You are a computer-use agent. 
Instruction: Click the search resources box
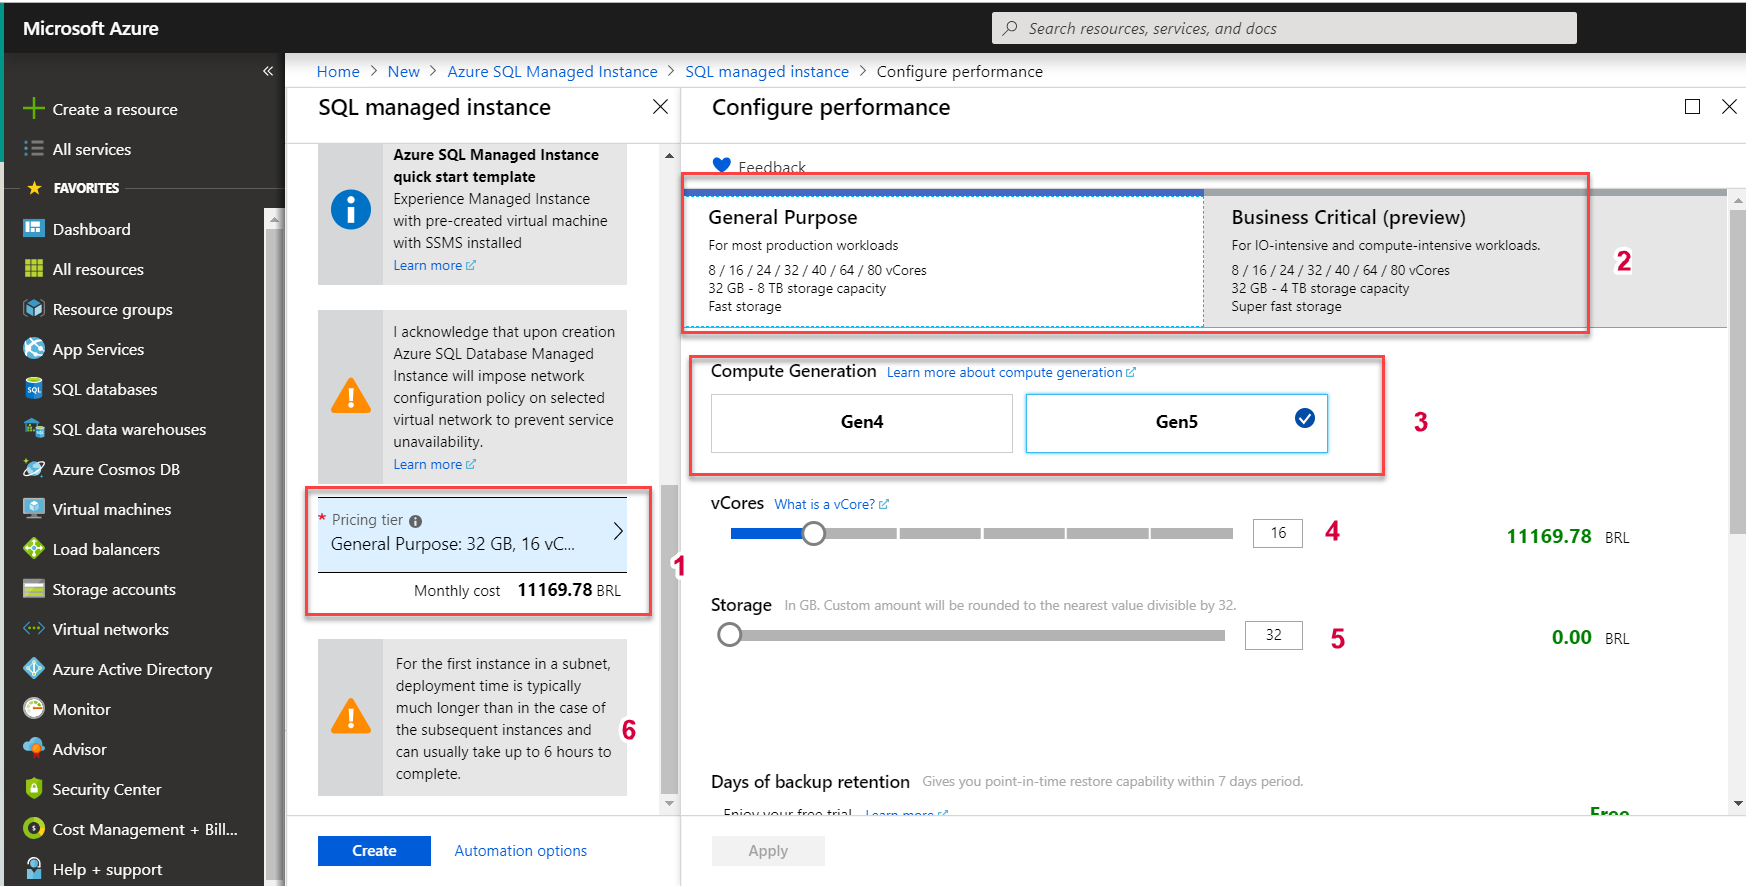[1284, 29]
